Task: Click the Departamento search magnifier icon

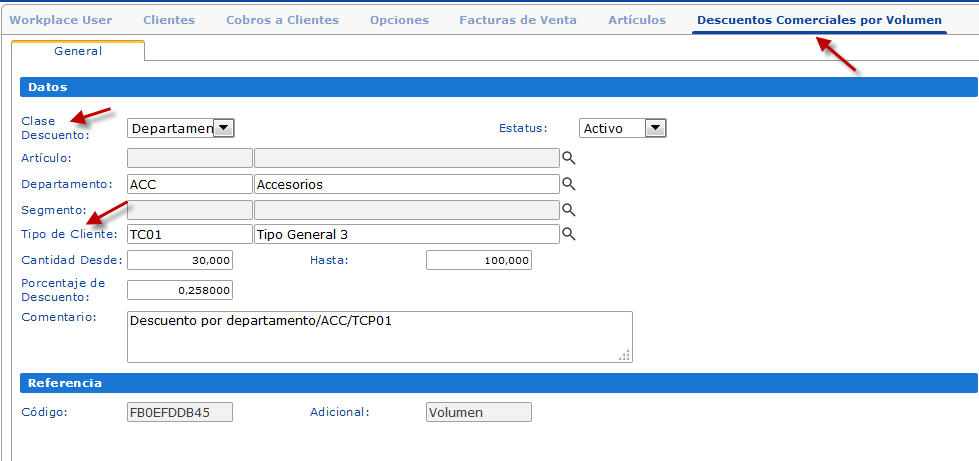Action: [x=568, y=184]
